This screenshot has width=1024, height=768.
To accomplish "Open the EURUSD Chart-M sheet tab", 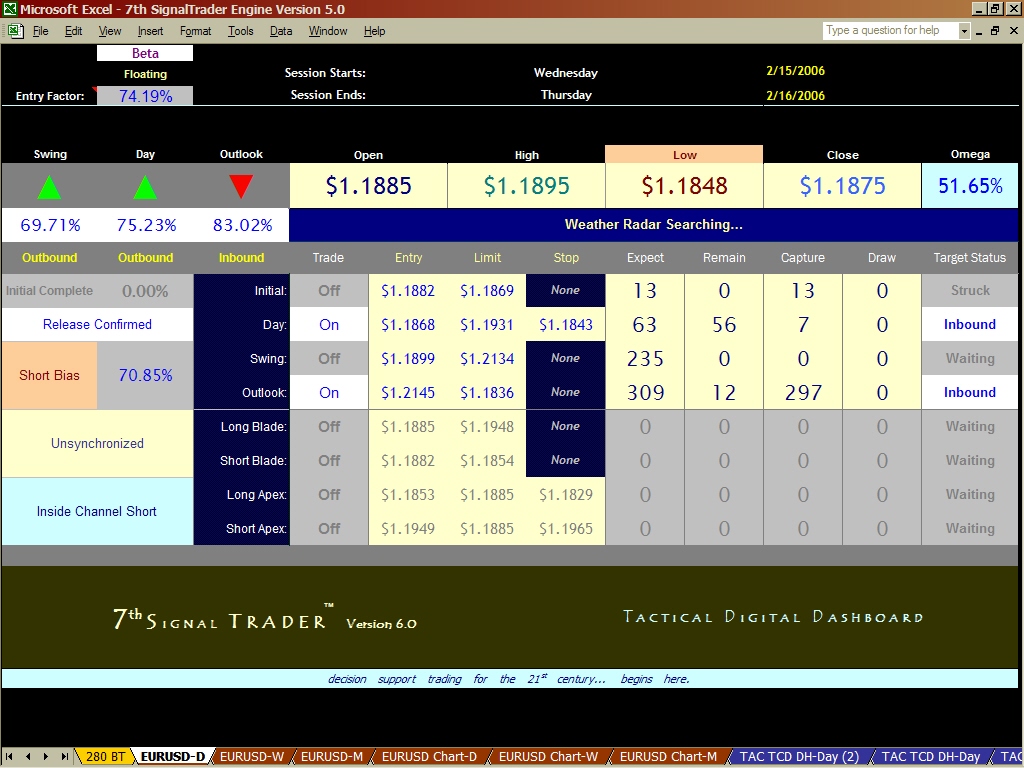I will tap(668, 756).
